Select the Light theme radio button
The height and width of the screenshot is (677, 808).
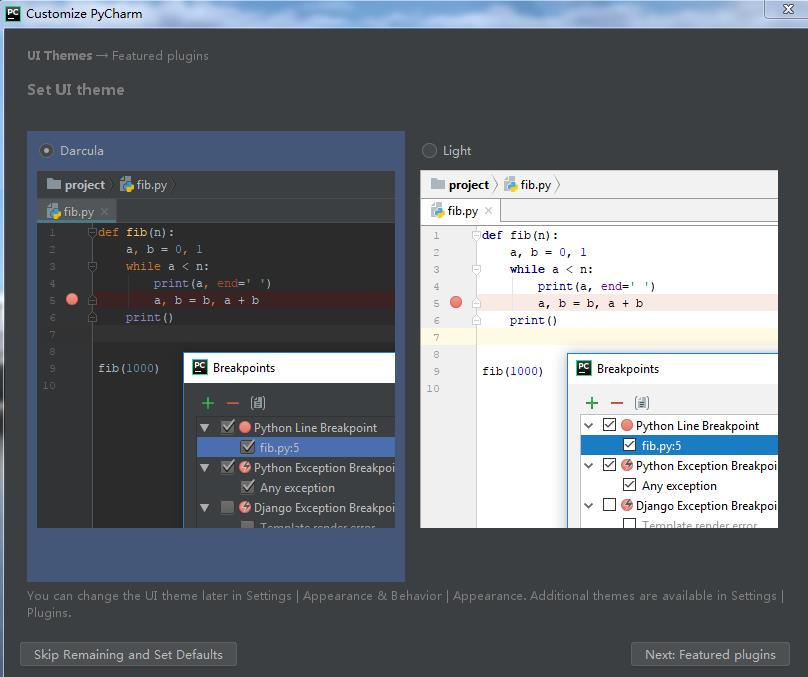pos(429,151)
